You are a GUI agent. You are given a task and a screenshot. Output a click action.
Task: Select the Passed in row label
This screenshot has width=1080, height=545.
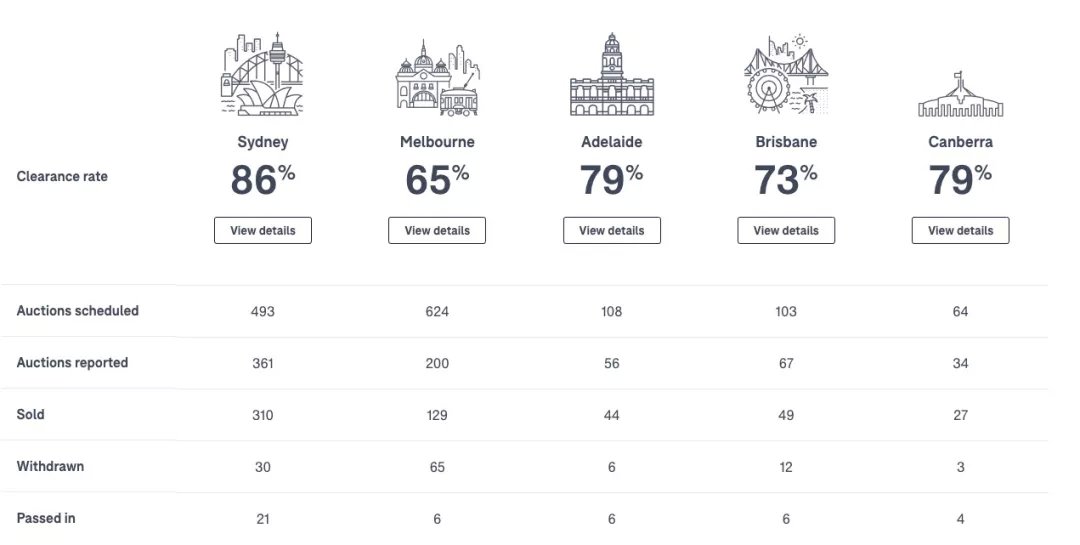[45, 518]
